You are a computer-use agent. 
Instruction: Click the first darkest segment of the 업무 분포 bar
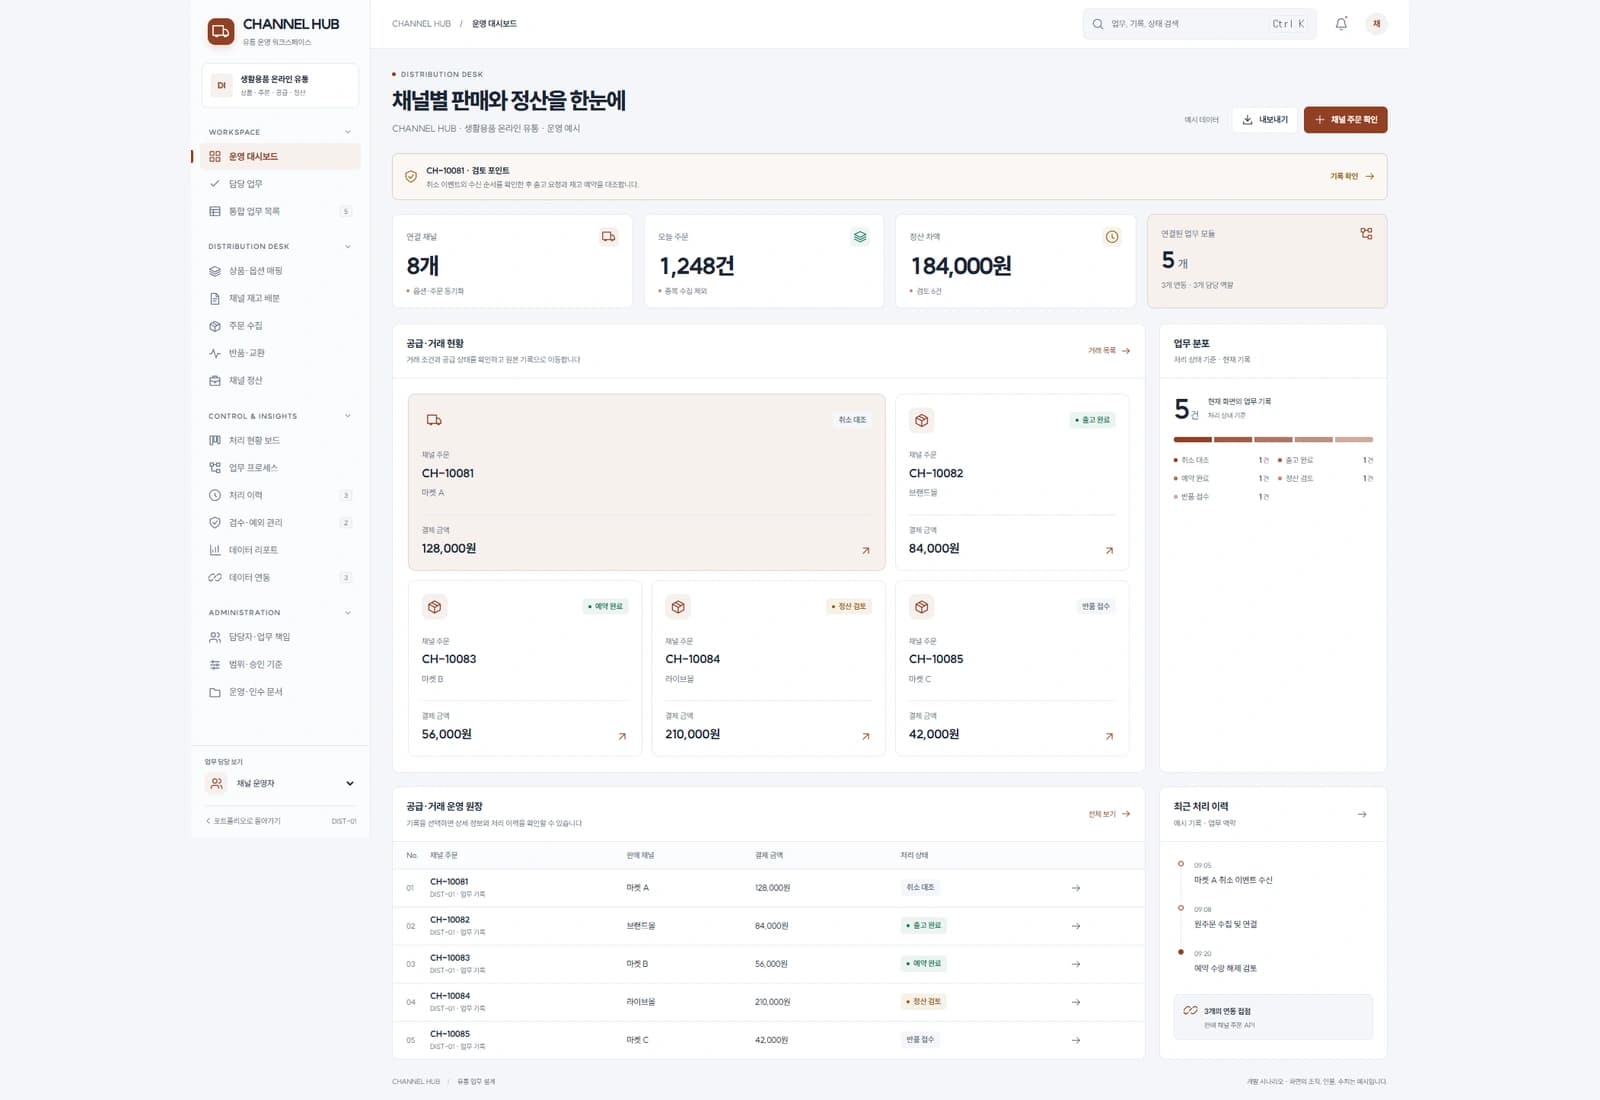coord(1193,439)
